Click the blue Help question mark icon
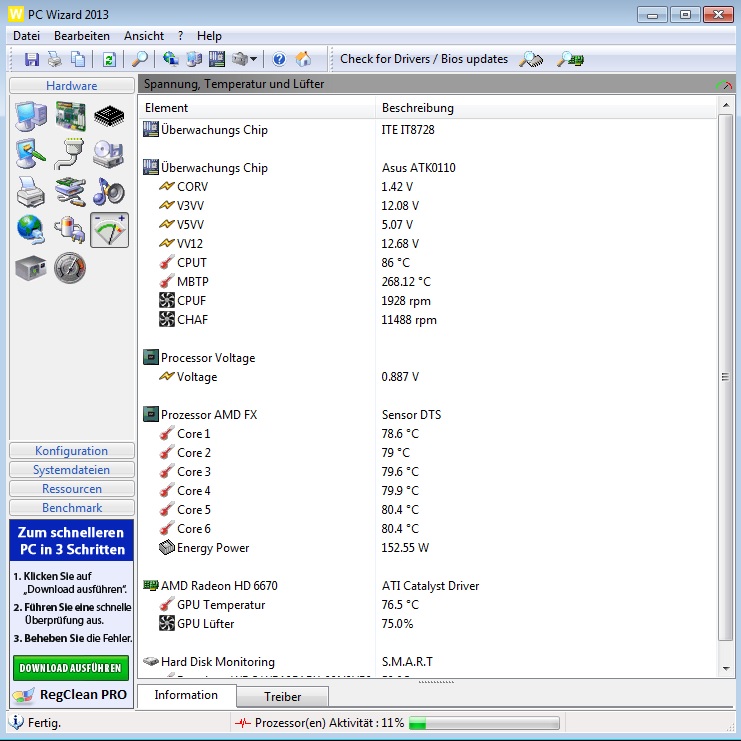This screenshot has width=741, height=741. pos(279,60)
